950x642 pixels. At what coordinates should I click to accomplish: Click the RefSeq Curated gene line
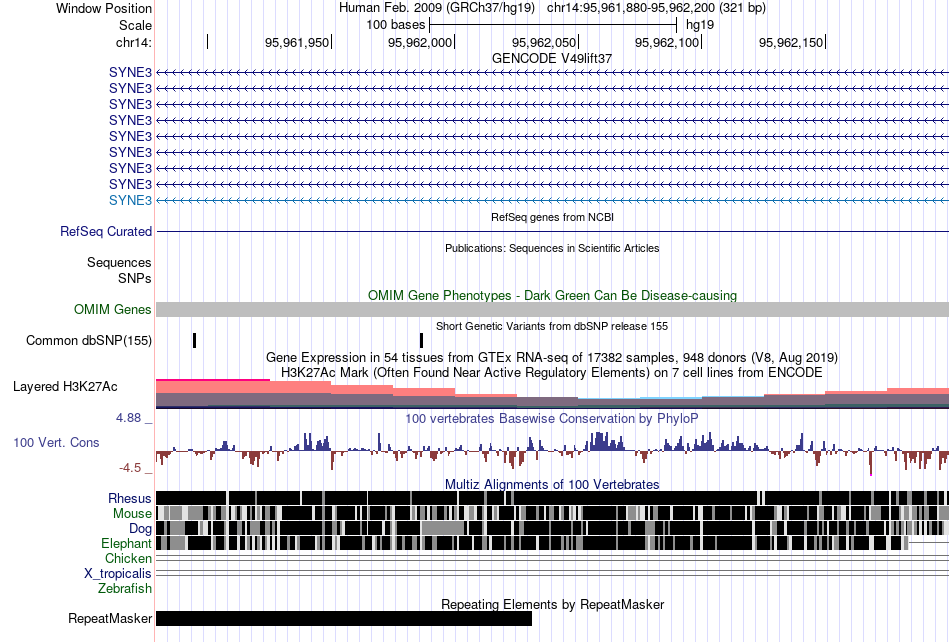[553, 231]
